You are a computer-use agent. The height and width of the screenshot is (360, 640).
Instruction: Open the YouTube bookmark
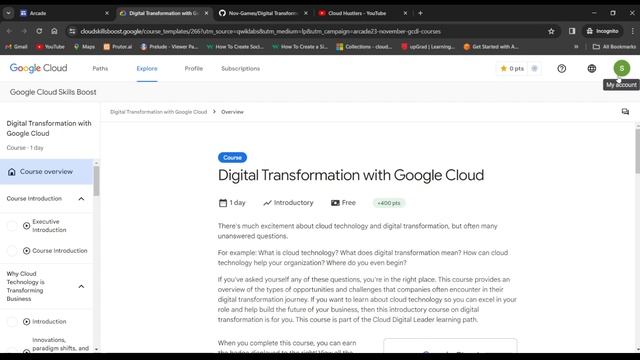tap(51, 47)
